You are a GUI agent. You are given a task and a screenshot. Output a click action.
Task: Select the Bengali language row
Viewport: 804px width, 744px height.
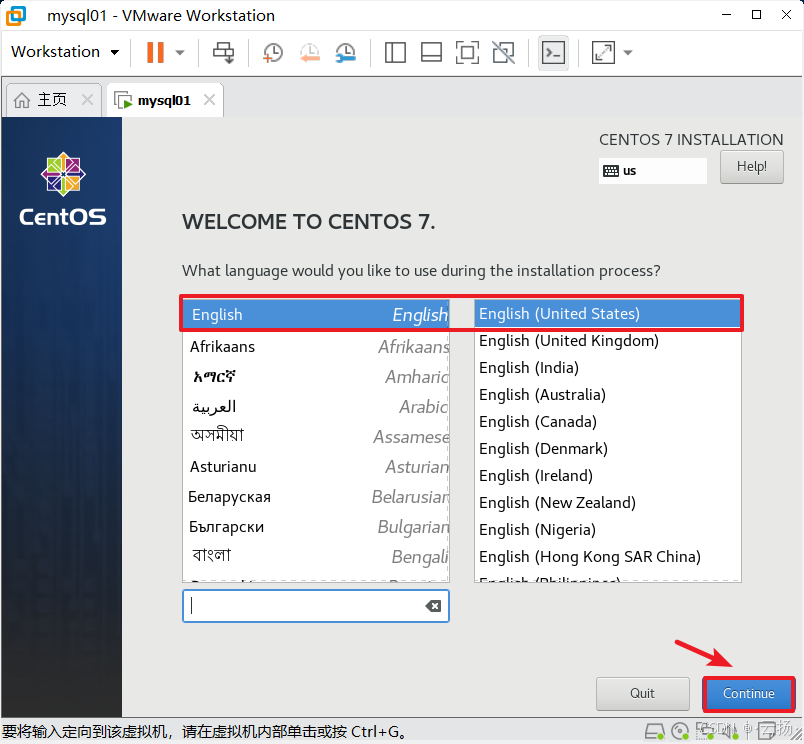(316, 556)
